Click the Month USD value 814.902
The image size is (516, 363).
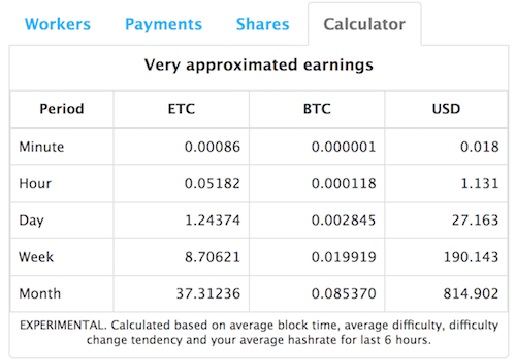coord(471,294)
